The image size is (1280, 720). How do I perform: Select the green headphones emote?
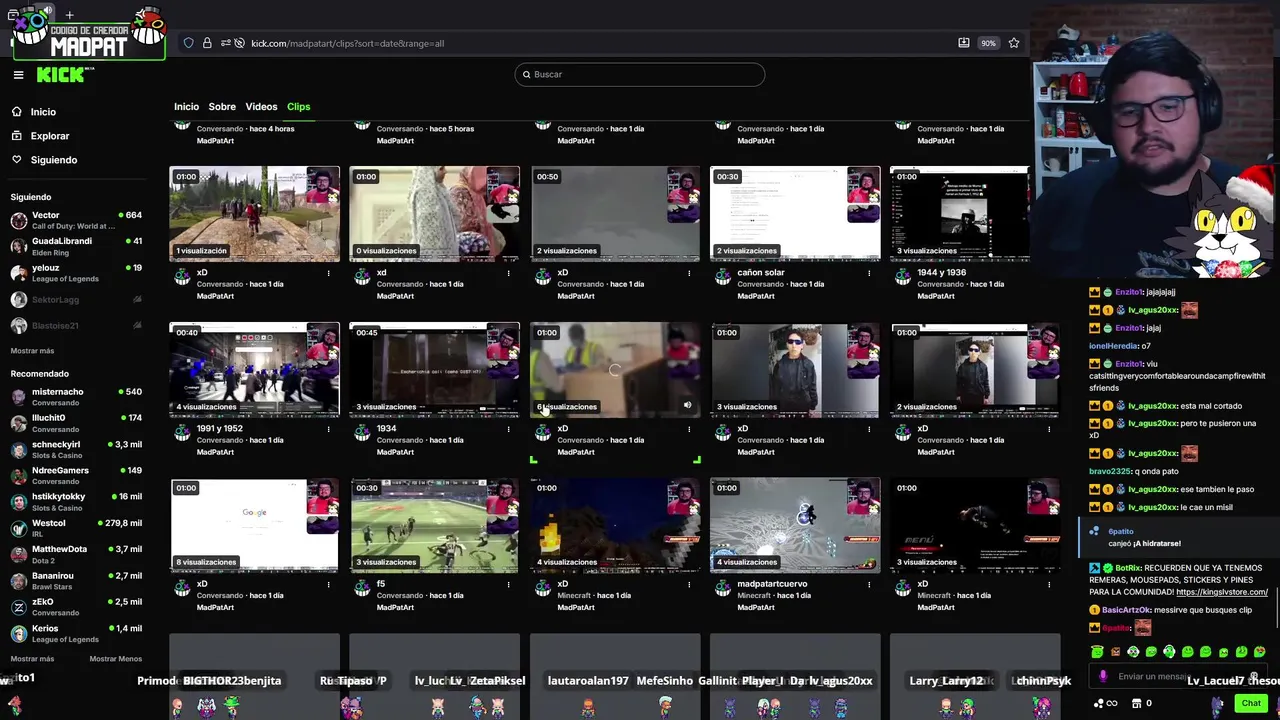click(x=1169, y=652)
